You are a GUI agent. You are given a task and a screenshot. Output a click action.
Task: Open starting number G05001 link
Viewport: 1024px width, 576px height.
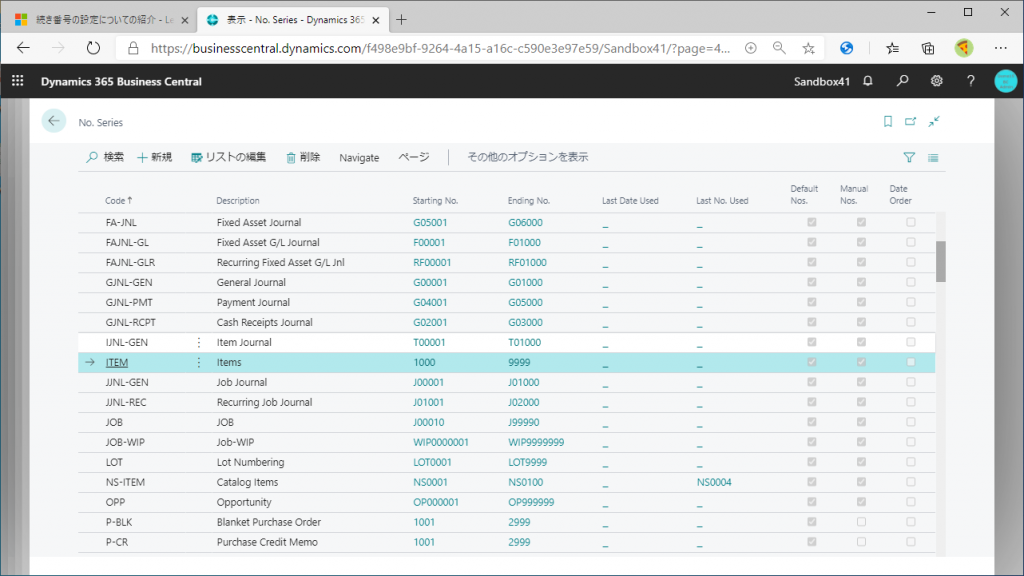(430, 223)
